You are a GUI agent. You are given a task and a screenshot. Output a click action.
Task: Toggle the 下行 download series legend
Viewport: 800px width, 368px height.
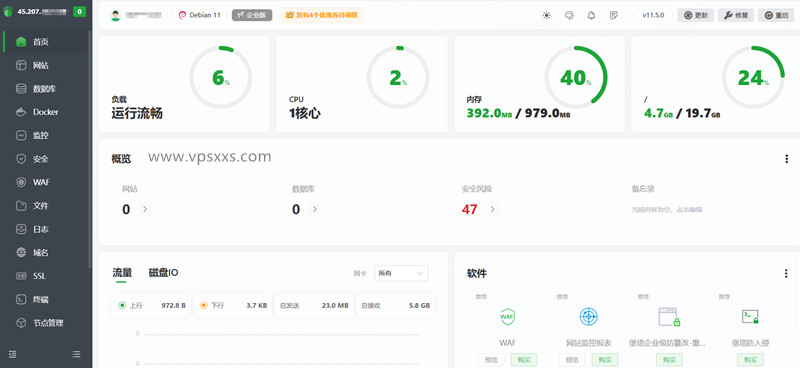pyautogui.click(x=233, y=306)
